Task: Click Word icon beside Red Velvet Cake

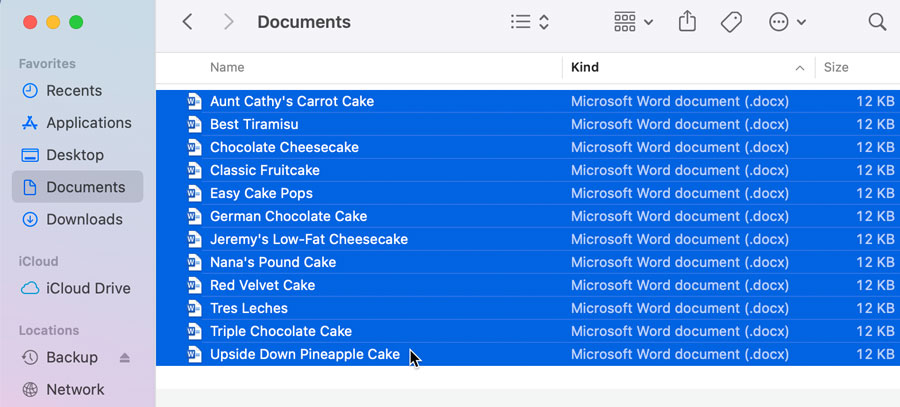Action: click(195, 285)
